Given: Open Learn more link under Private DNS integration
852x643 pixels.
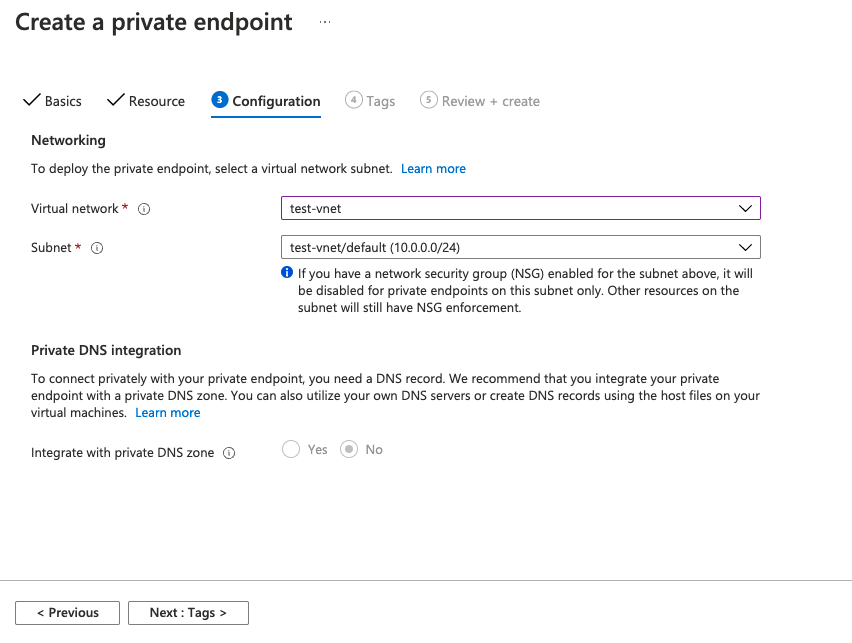Looking at the screenshot, I should 167,413.
